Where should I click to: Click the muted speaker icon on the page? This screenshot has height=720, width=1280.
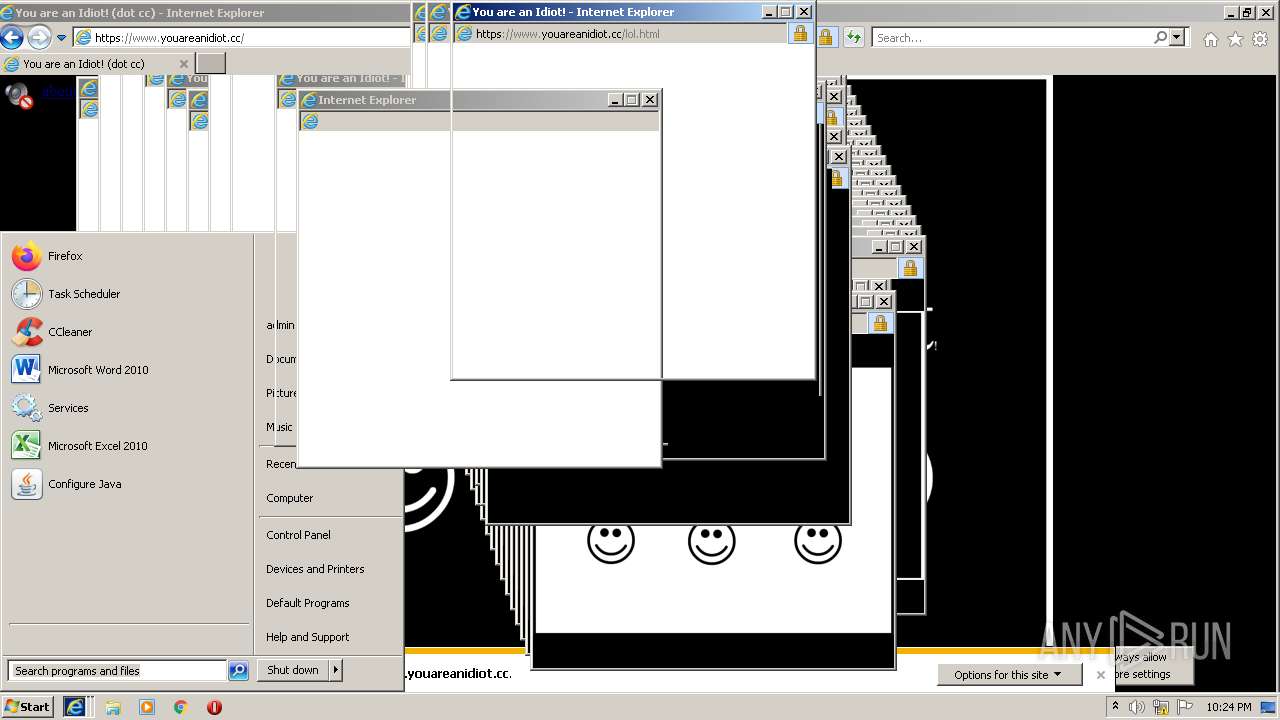click(19, 95)
